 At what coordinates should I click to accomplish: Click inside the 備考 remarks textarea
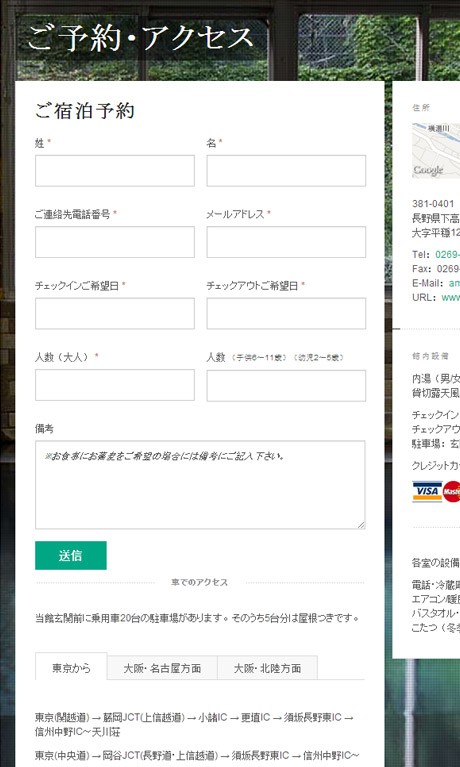point(200,485)
